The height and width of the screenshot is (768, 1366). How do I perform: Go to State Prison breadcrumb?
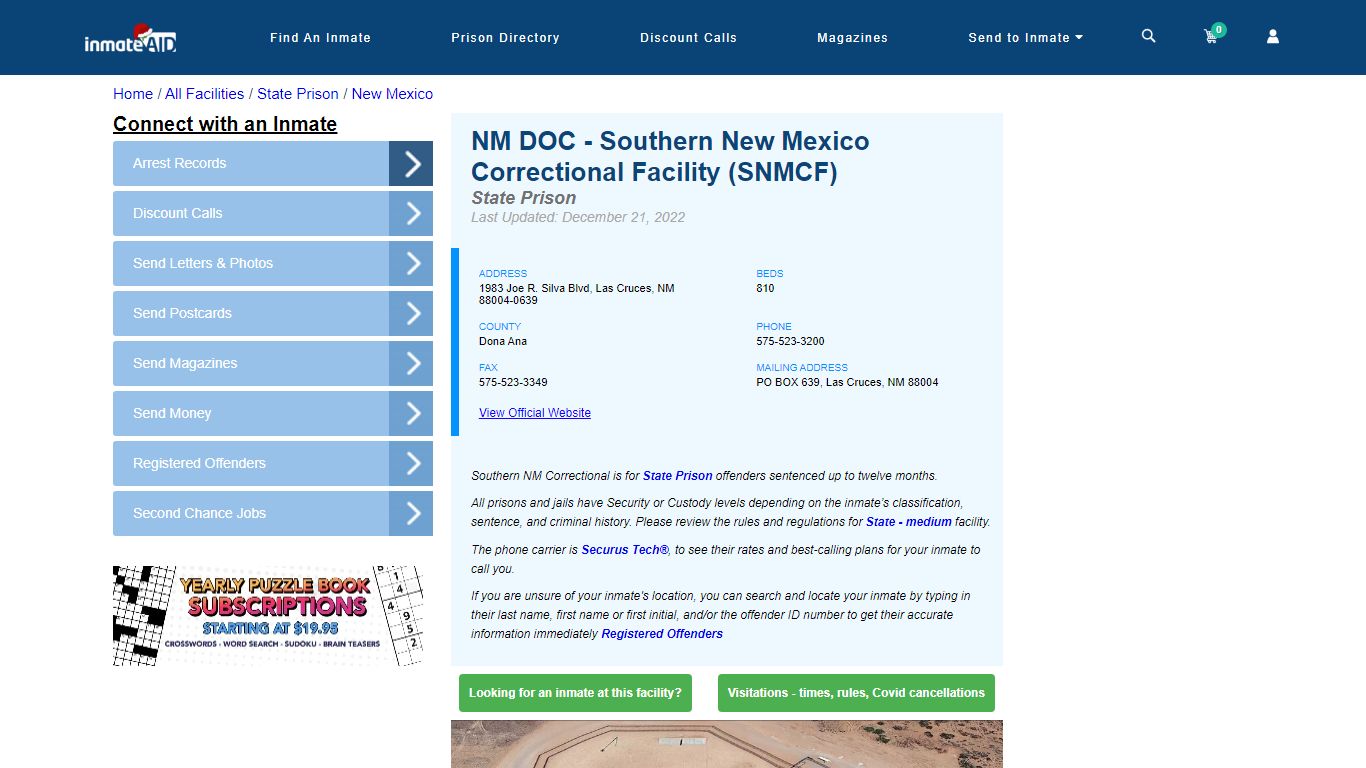click(x=298, y=94)
